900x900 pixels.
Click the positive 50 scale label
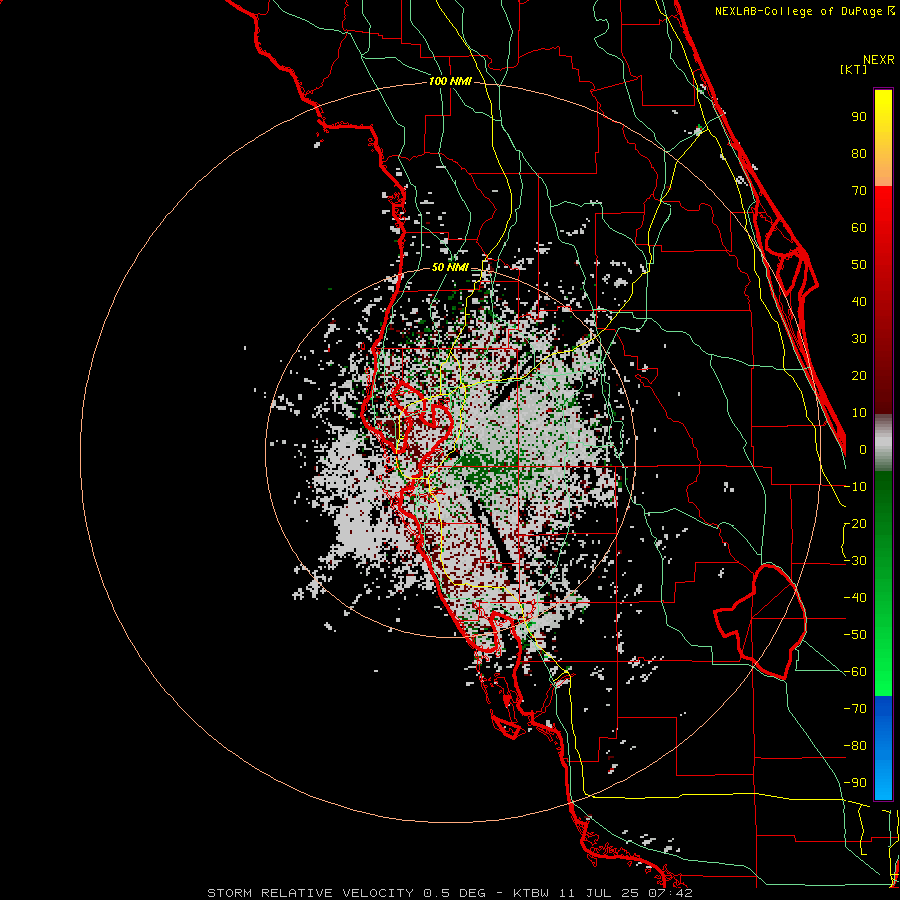click(859, 265)
